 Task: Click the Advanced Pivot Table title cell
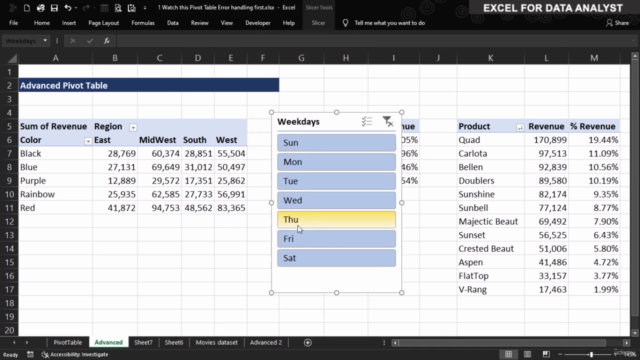[x=149, y=85]
